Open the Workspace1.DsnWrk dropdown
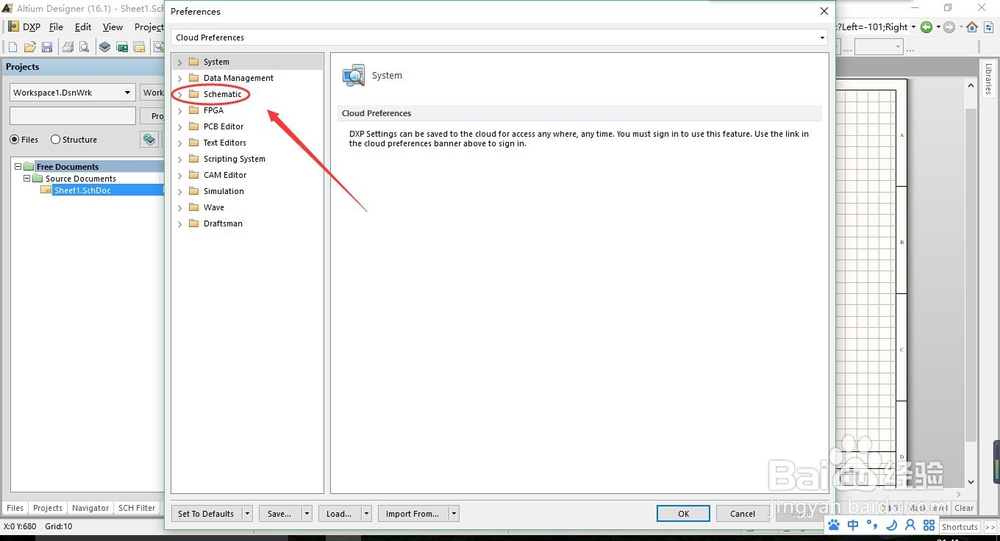The width and height of the screenshot is (1000, 541). [127, 93]
